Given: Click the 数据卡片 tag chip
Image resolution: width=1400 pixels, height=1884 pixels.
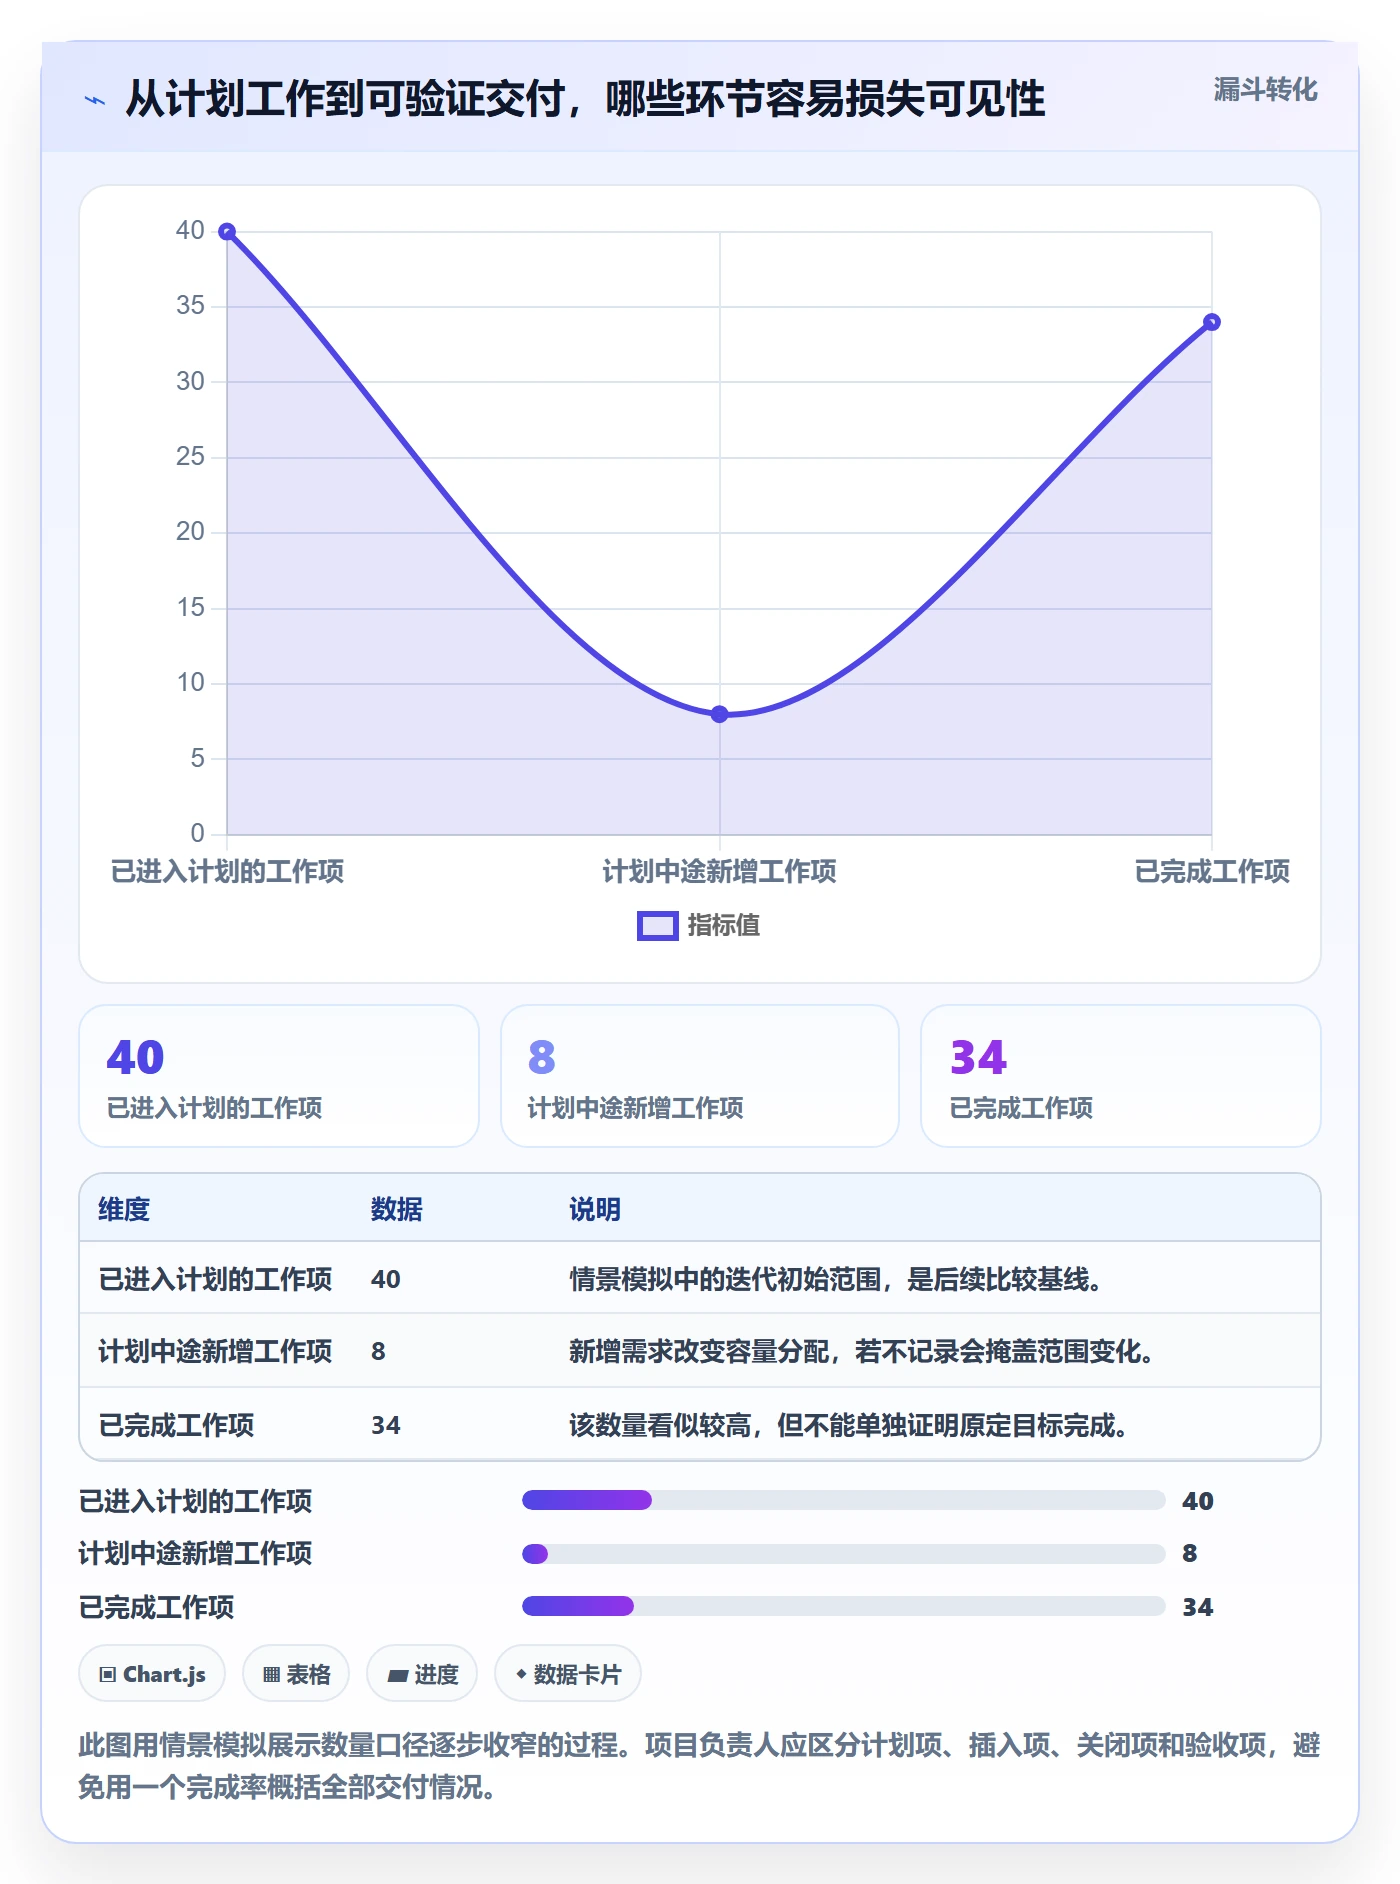Looking at the screenshot, I should point(568,1673).
